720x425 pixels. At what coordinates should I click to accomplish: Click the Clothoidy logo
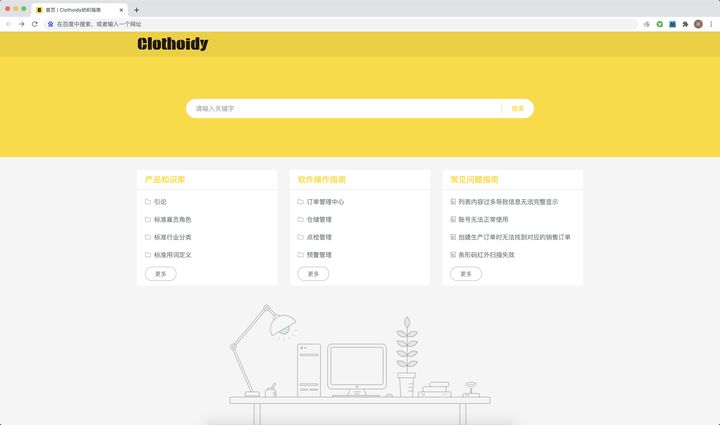172,44
